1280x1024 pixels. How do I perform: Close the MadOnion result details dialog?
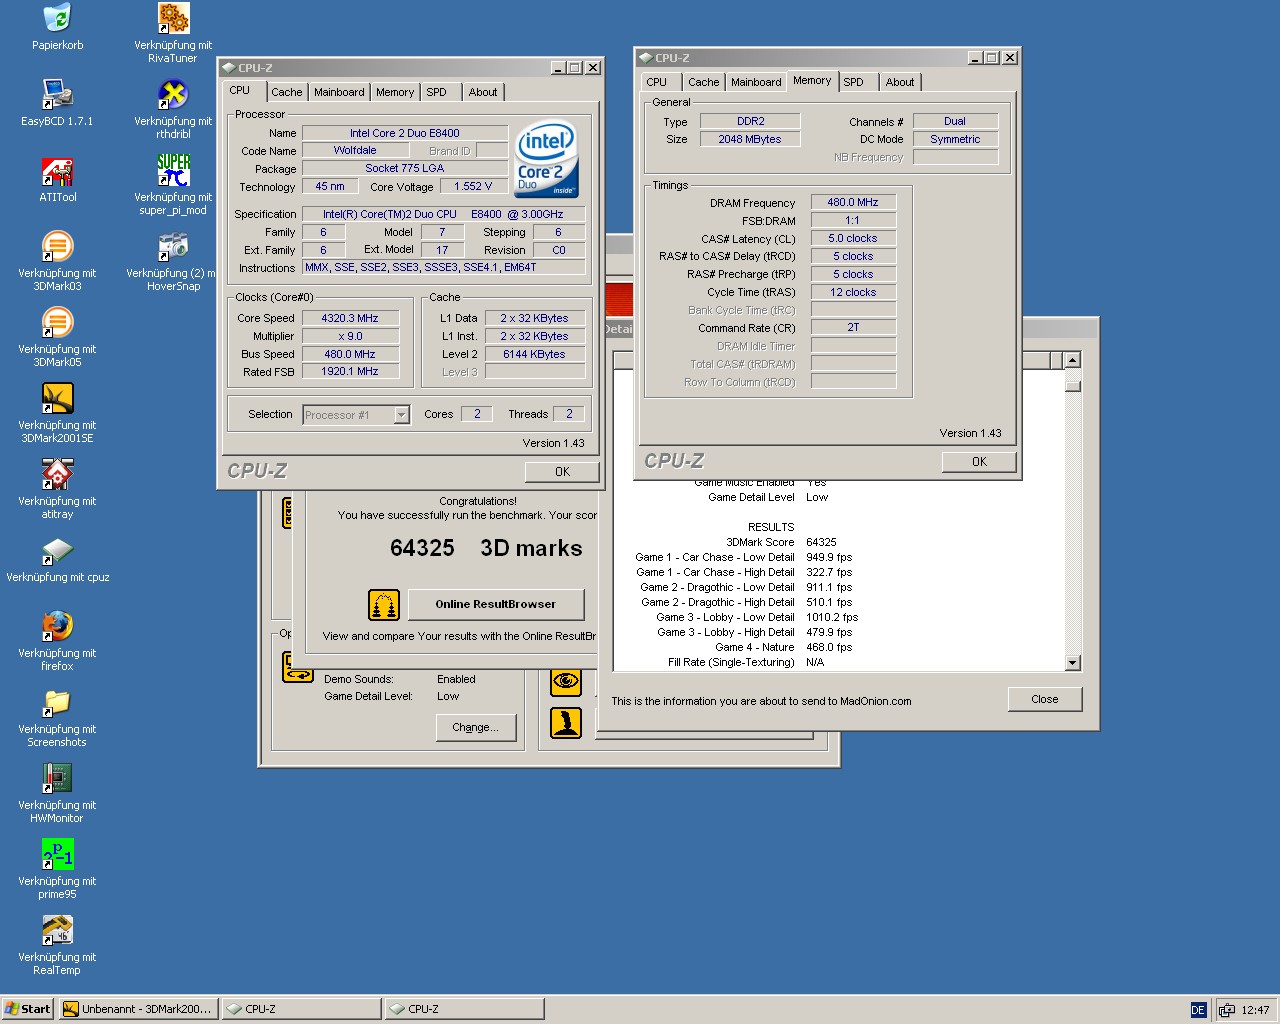[x=1045, y=699]
